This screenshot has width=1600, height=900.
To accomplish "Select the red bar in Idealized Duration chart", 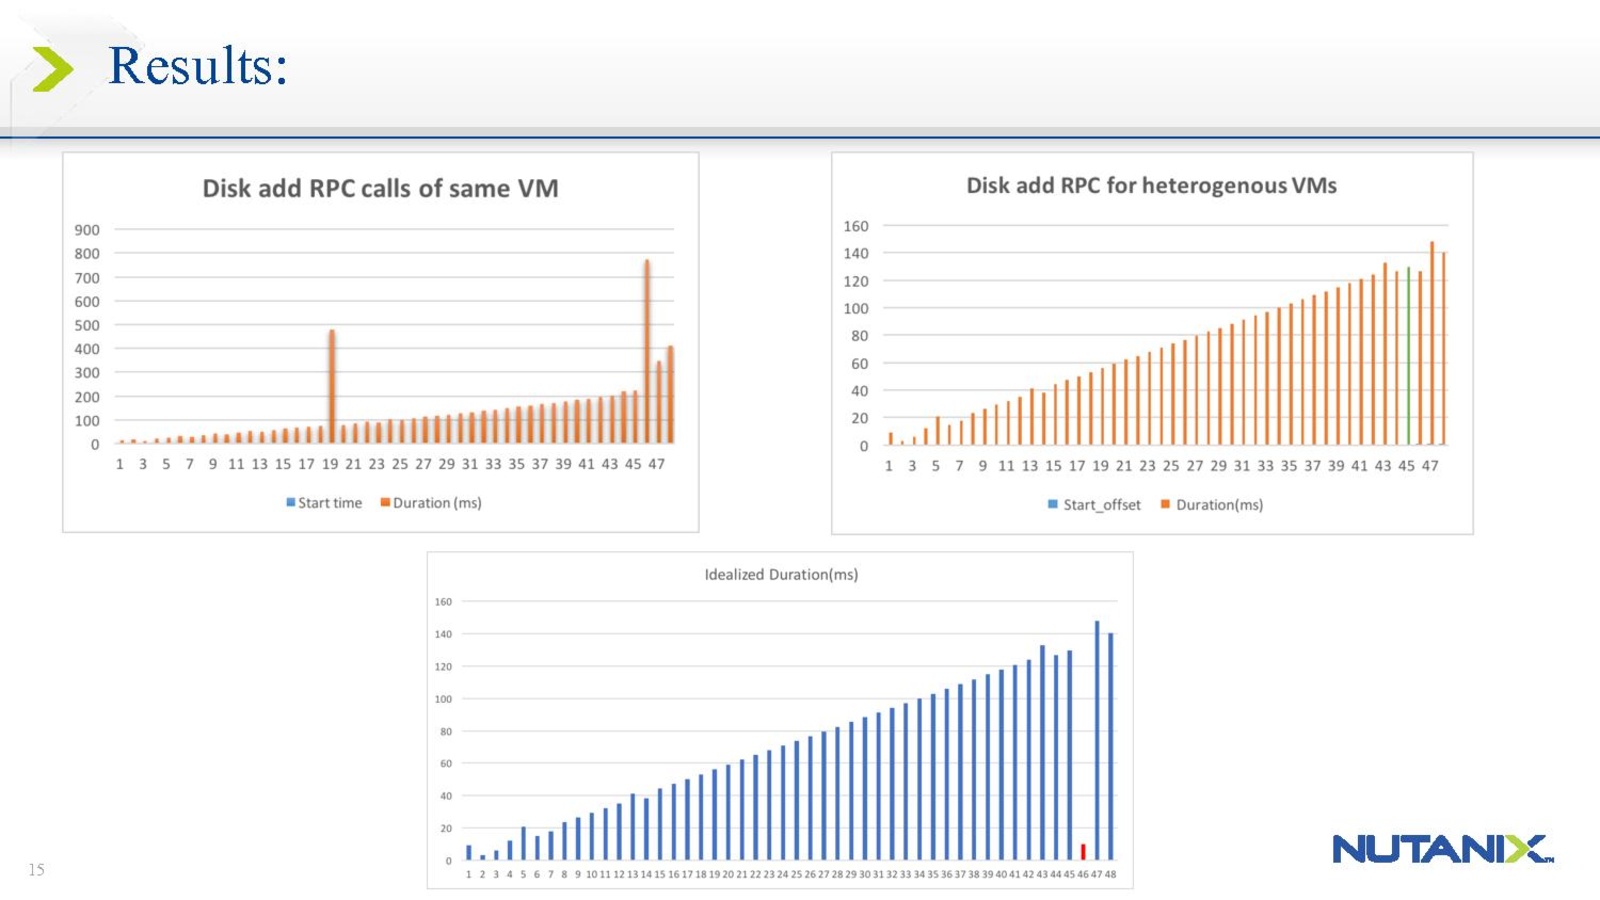I will click(1083, 851).
